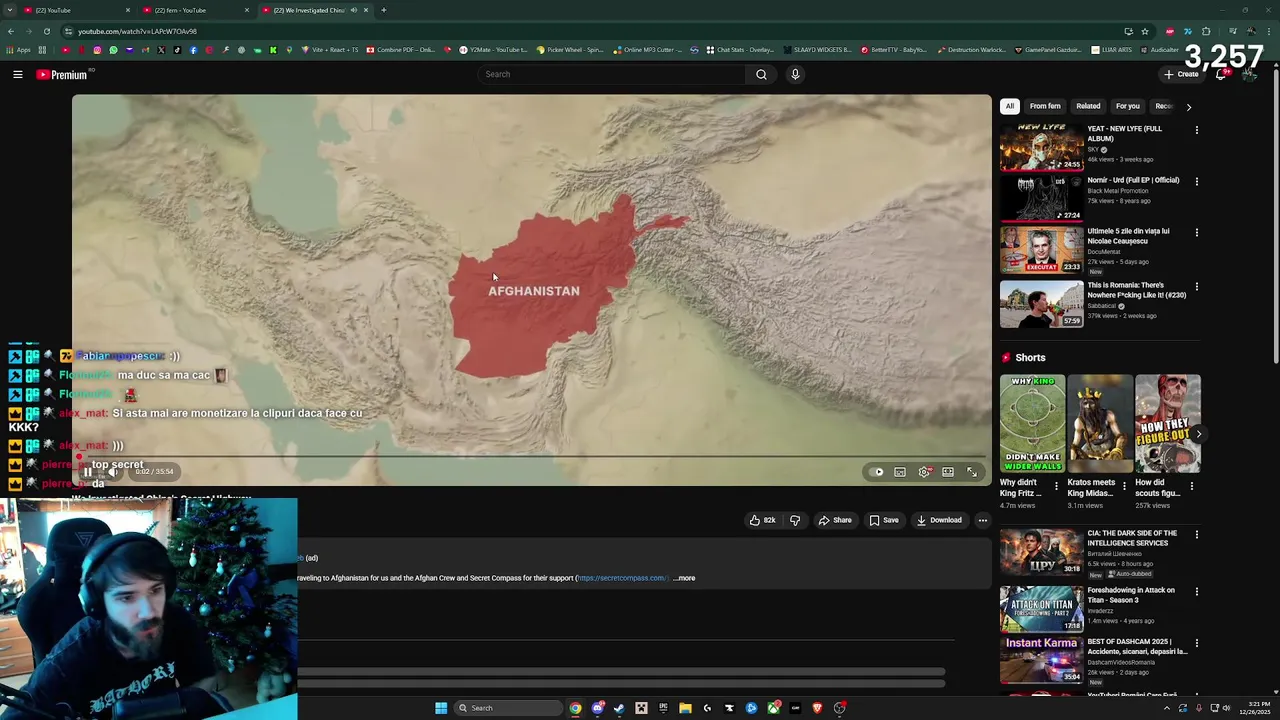Open Chrome extensions puzzle icon

tap(1206, 31)
